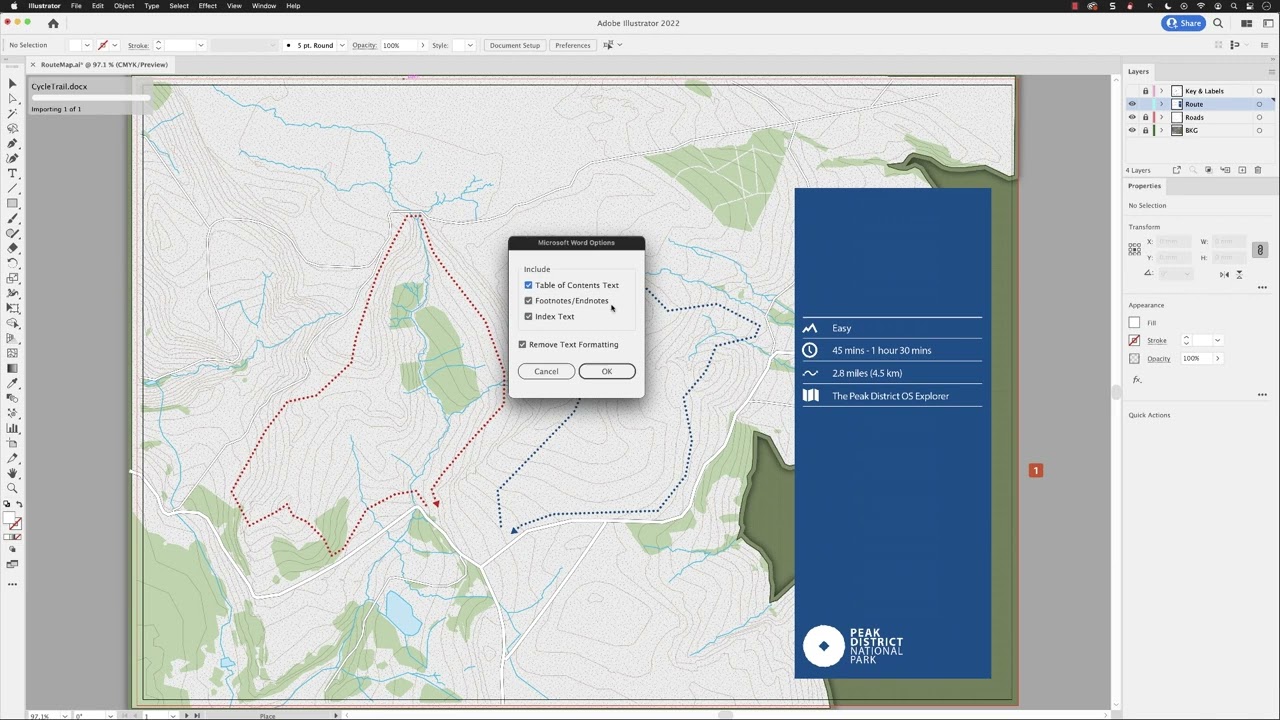Select the Magic Wand tool

[x=12, y=114]
